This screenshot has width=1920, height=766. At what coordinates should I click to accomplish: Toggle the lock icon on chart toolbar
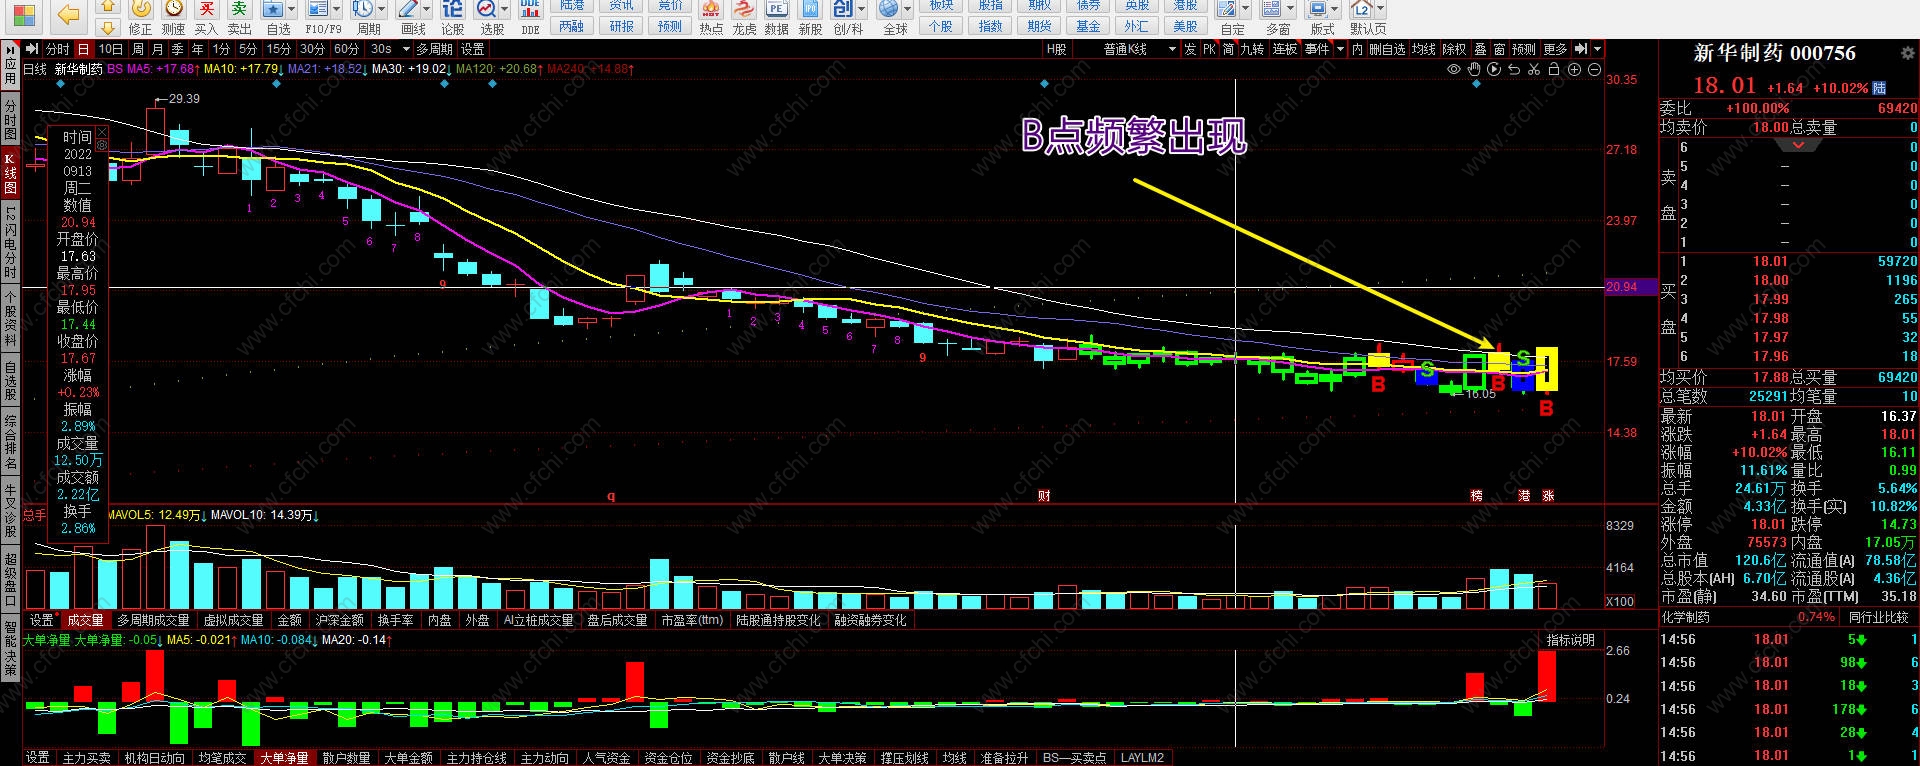coord(1554,69)
